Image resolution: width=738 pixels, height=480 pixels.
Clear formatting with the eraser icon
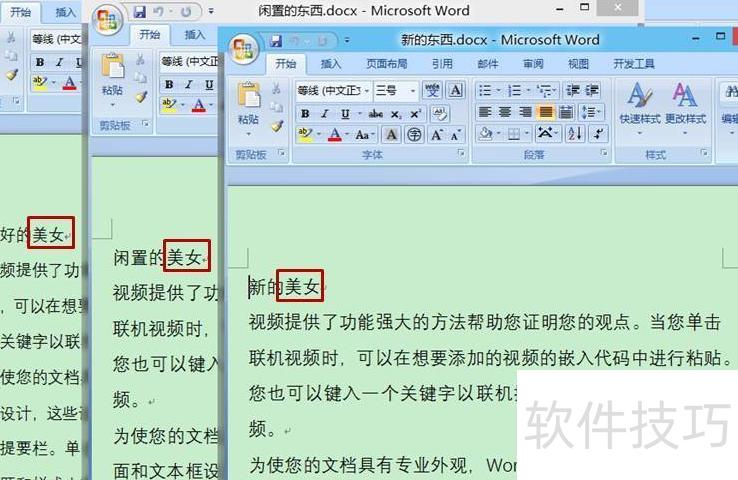(440, 114)
